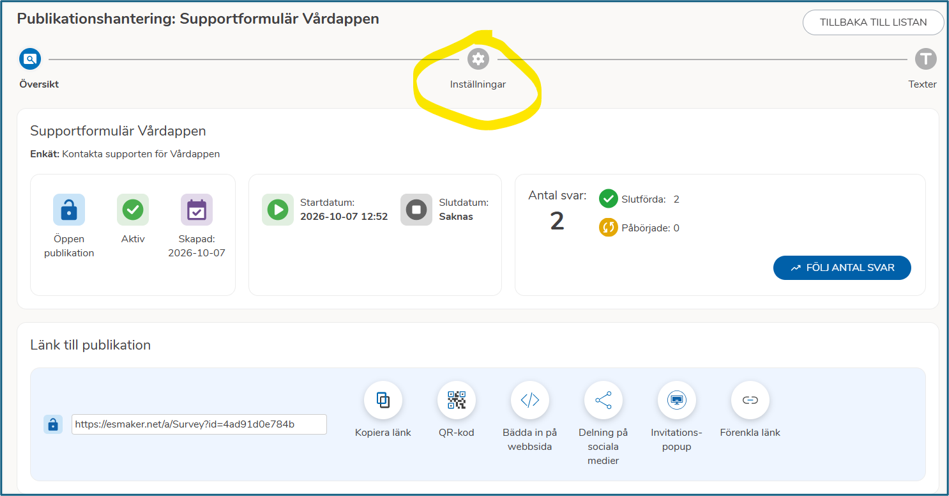Screen dimensions: 949x496
Task: Click the Länk till publikation heading
Action: 90,345
